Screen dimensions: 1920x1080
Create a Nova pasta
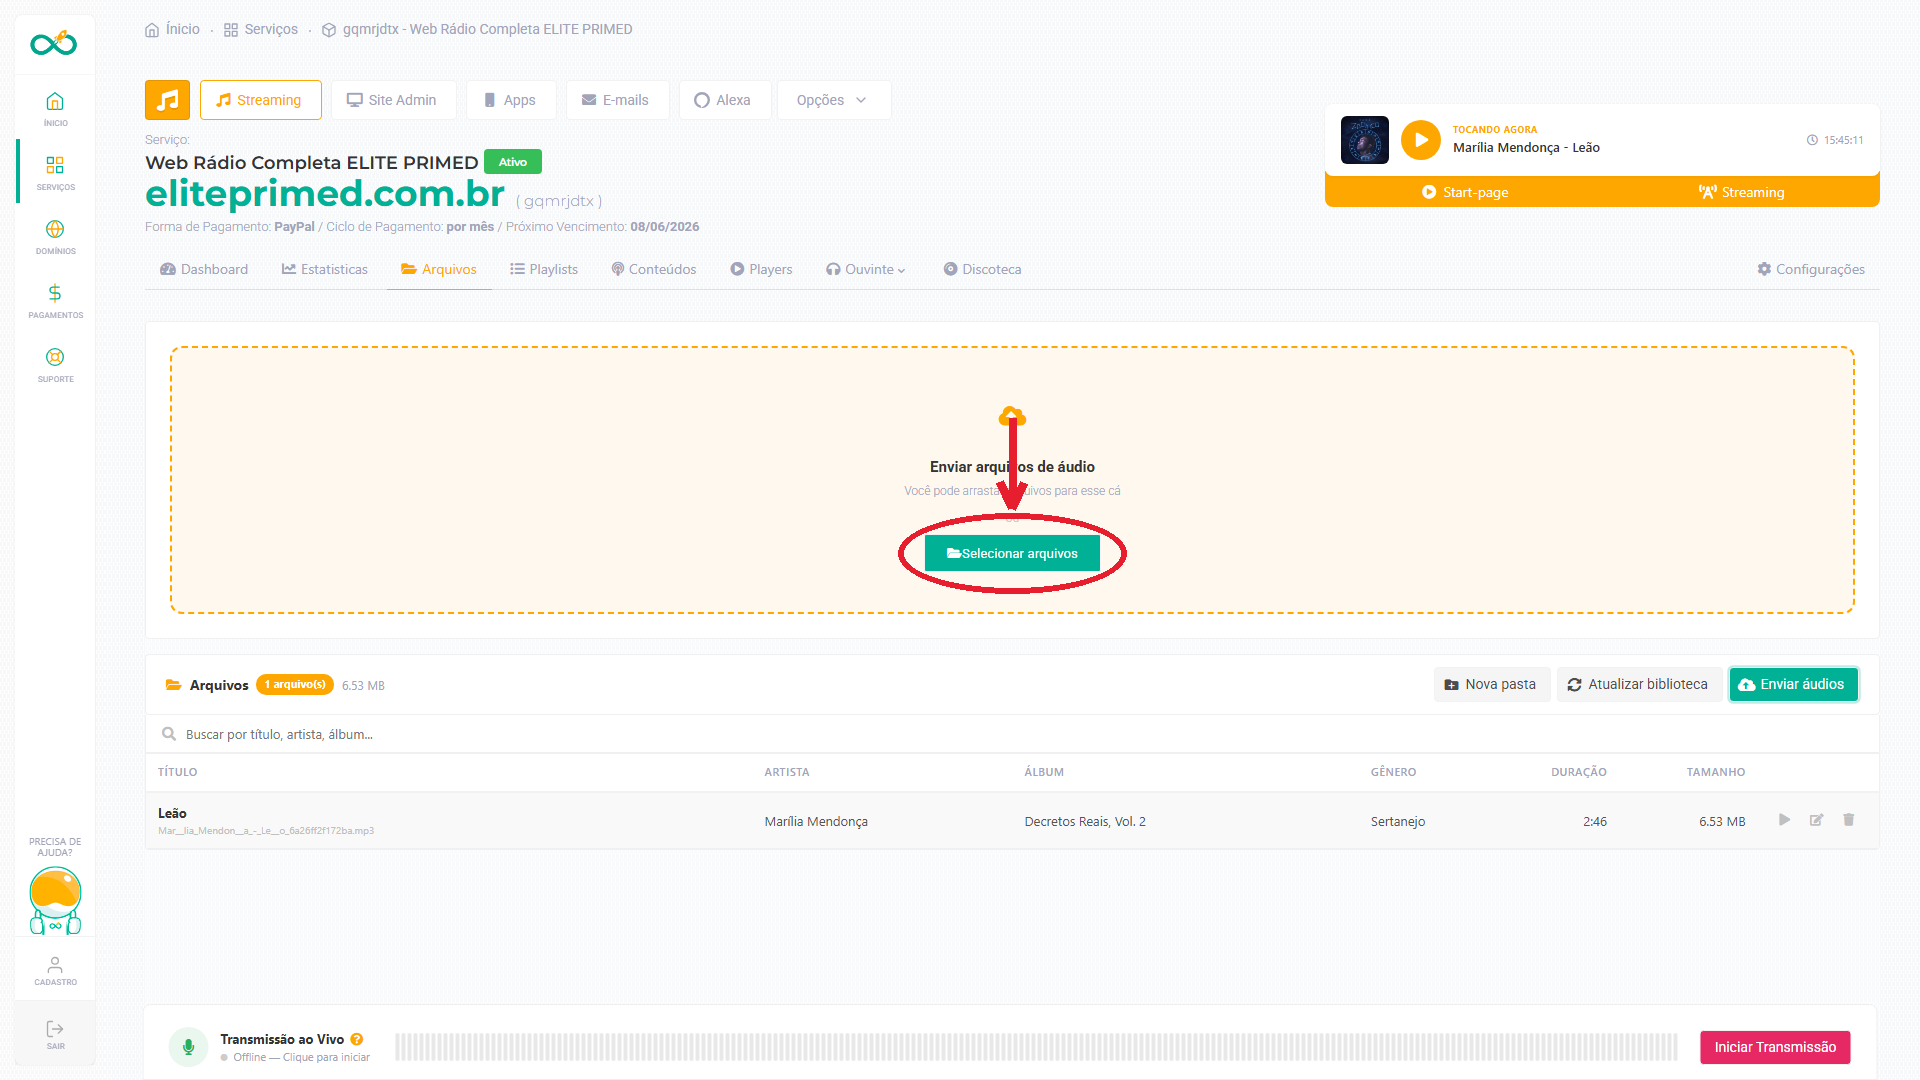pos(1491,684)
